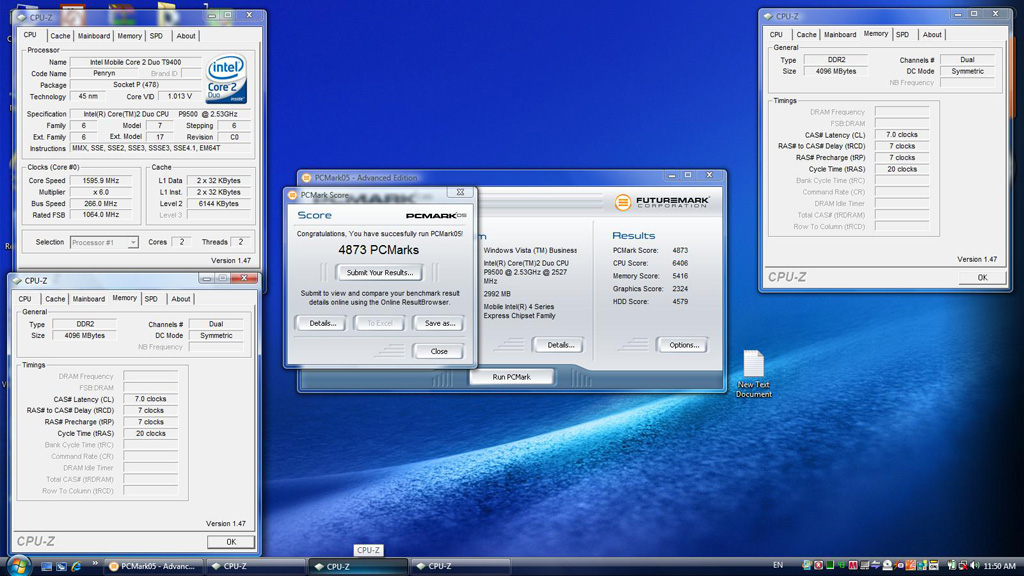Select Cache tab in bottom-left CPU-Z
Screen dimensions: 1024x576
[x=55, y=299]
